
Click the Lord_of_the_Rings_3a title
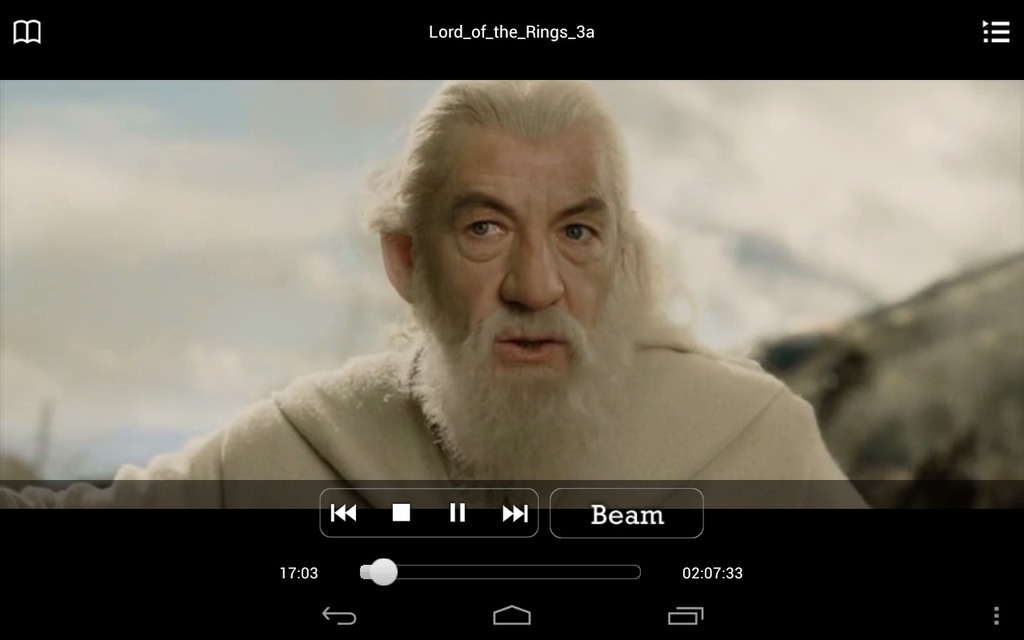coord(511,33)
